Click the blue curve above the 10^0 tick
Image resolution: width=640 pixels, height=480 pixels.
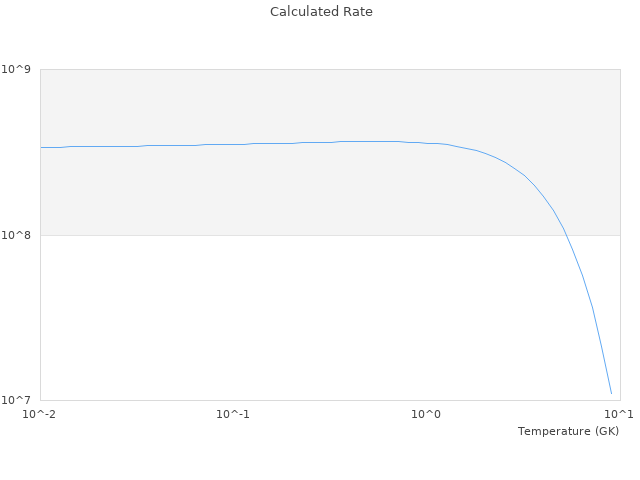[x=426, y=143]
